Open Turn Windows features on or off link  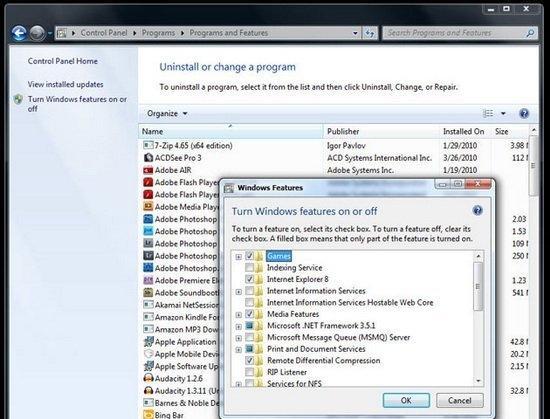click(78, 104)
